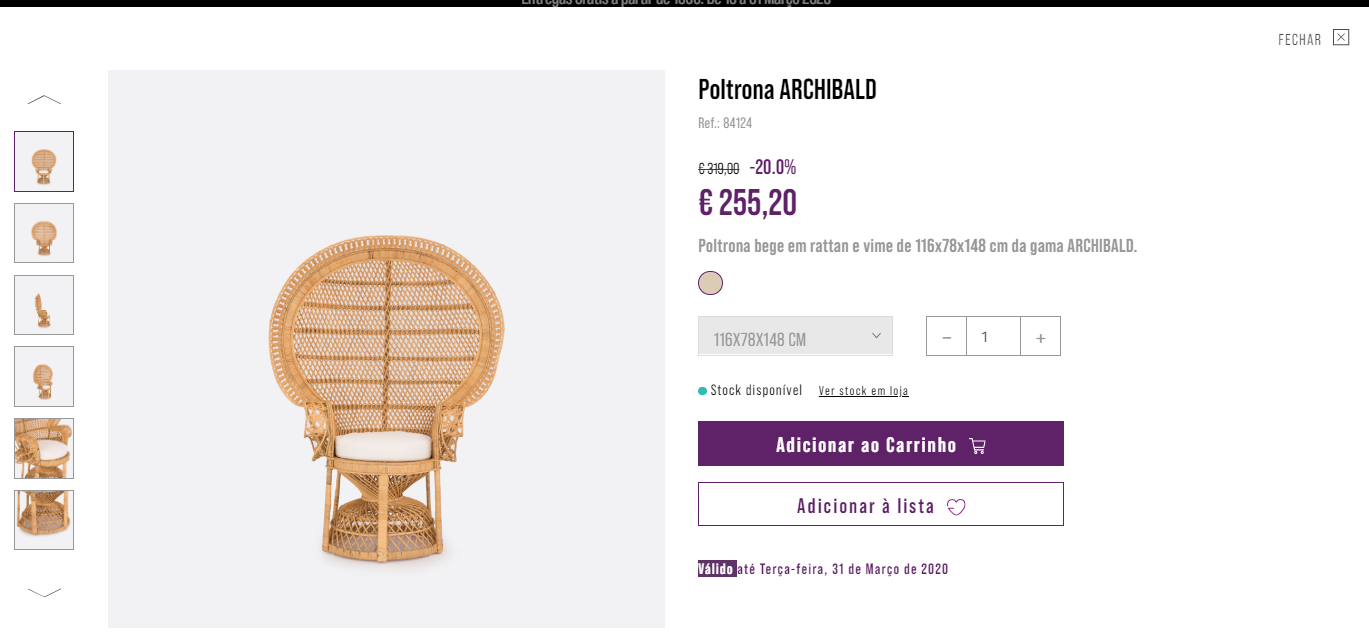View the side-profile chair thumbnail
Viewport: 1369px width, 634px height.
(44, 305)
